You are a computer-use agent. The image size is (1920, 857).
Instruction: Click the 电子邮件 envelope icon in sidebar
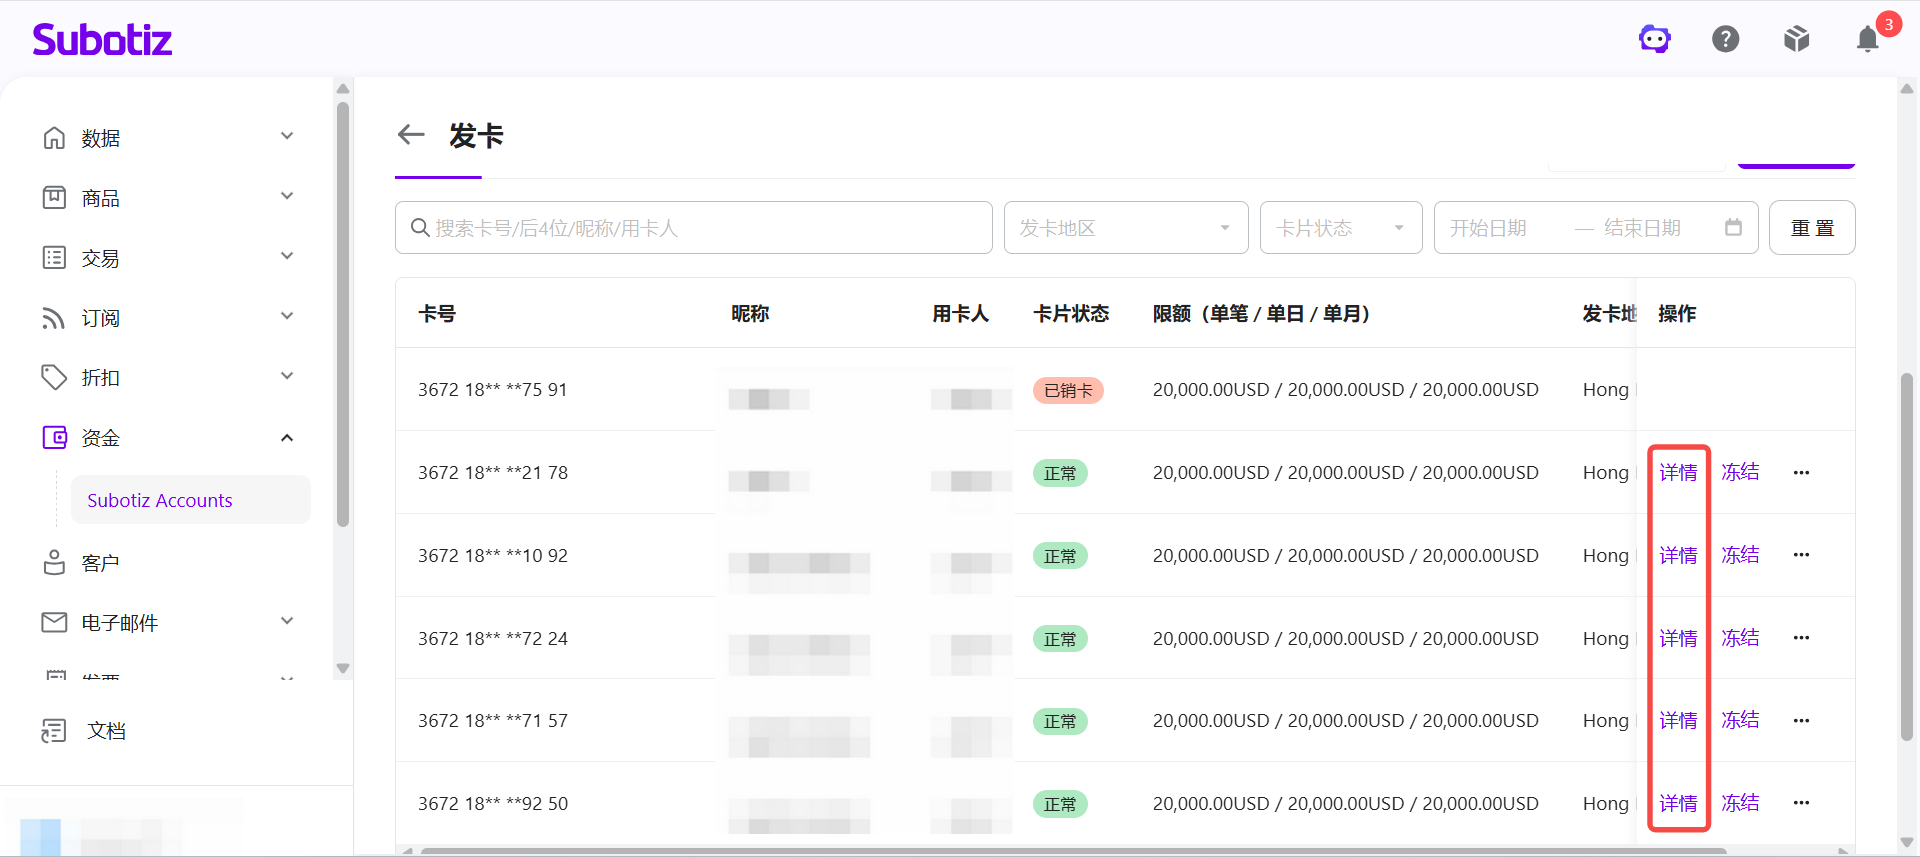pyautogui.click(x=54, y=623)
